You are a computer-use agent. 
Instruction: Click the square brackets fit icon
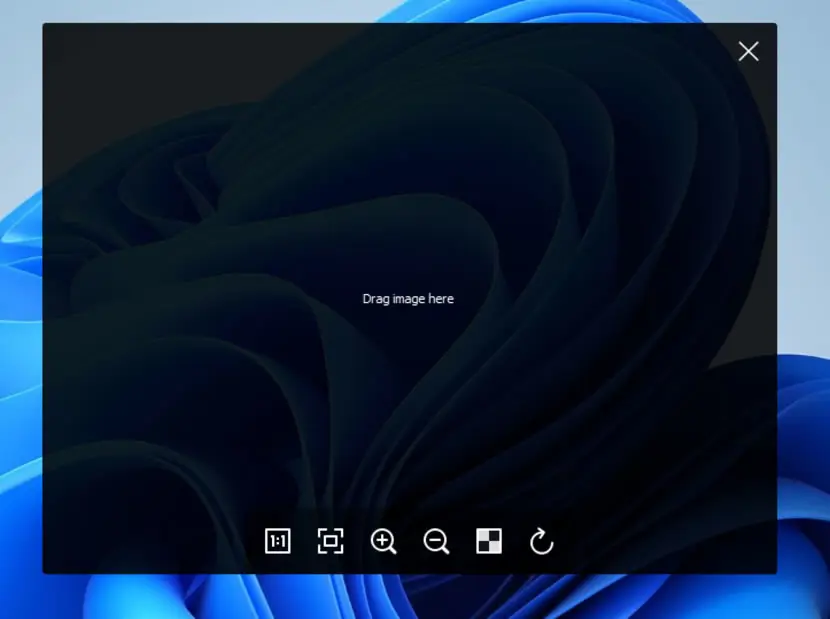tap(330, 541)
